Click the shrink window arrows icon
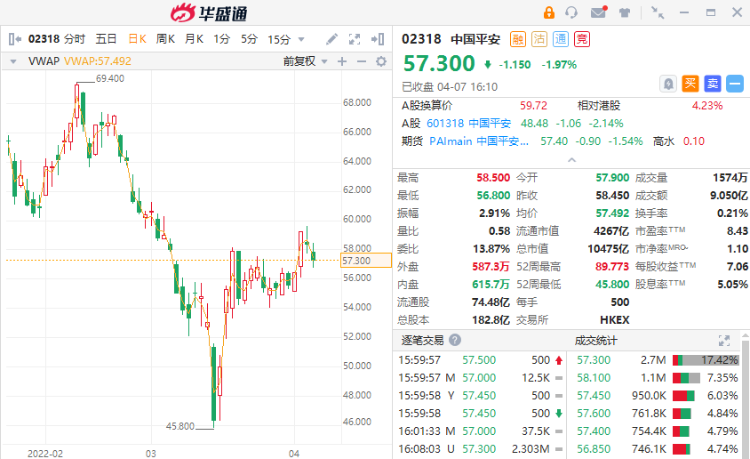 [x=657, y=12]
